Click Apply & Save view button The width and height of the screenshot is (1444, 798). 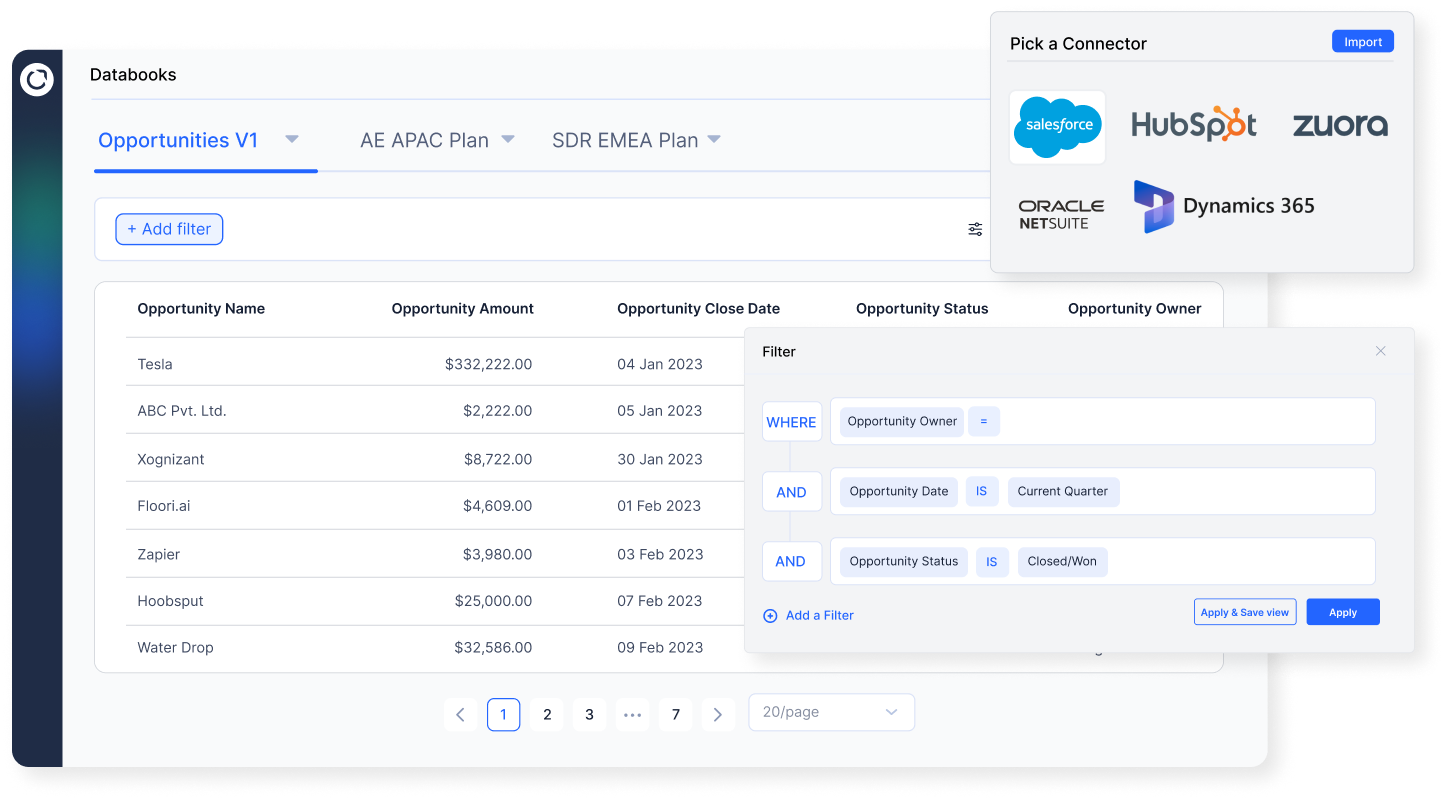1244,612
